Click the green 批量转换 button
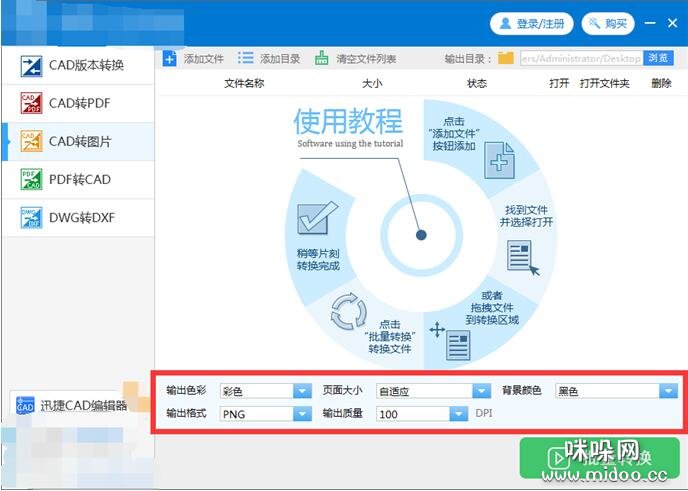 [x=600, y=458]
